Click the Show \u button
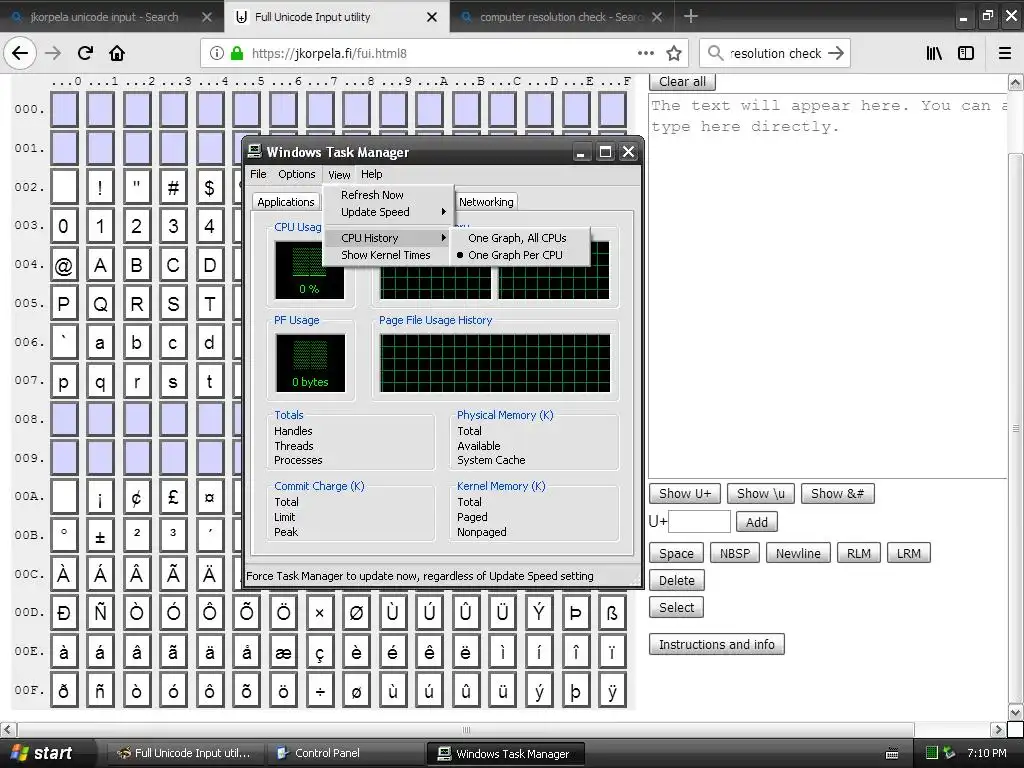The width and height of the screenshot is (1024, 768). point(761,494)
